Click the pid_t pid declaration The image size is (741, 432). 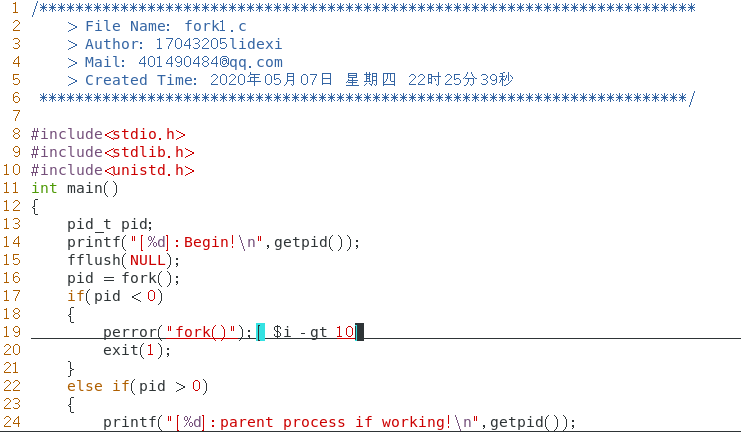coord(110,224)
